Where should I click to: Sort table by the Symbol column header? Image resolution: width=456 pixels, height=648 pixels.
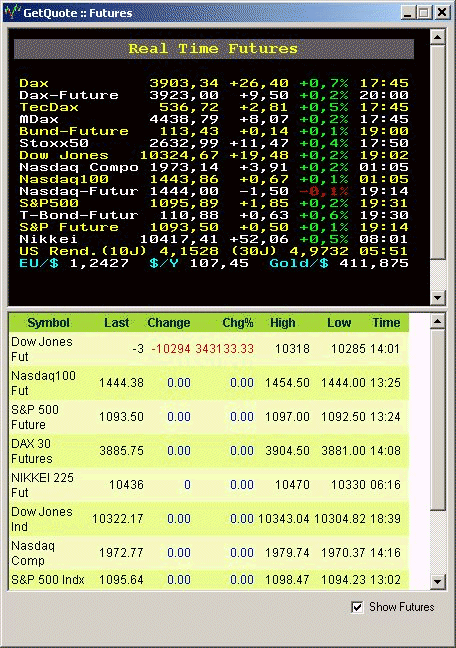[x=48, y=323]
